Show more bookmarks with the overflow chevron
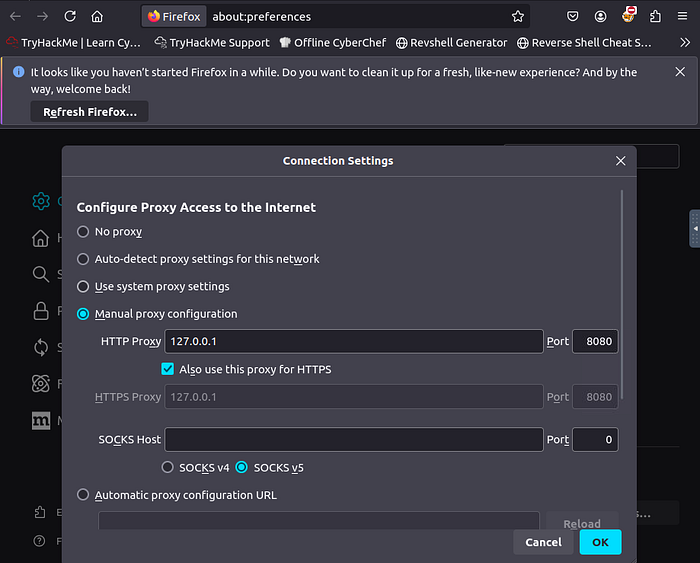The width and height of the screenshot is (700, 563). (684, 43)
